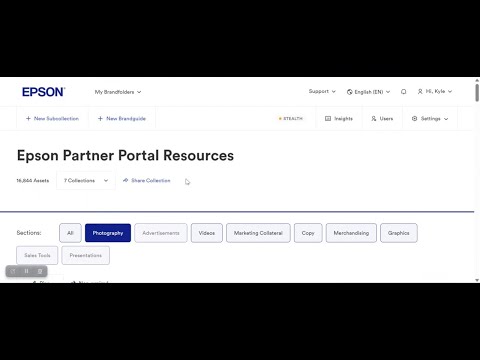The width and height of the screenshot is (480, 360).
Task: Open the Settings dropdown
Action: pos(430,119)
